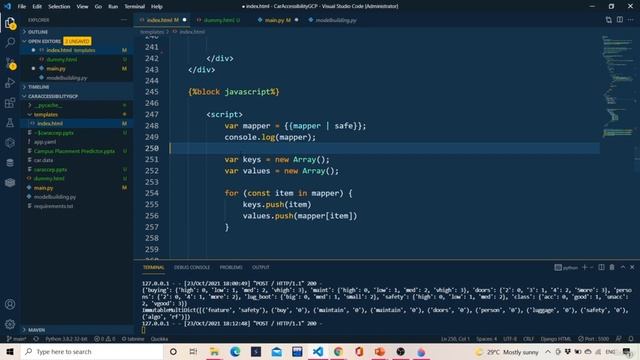Open Microsoft Edge from the taskbar

tap(235, 351)
